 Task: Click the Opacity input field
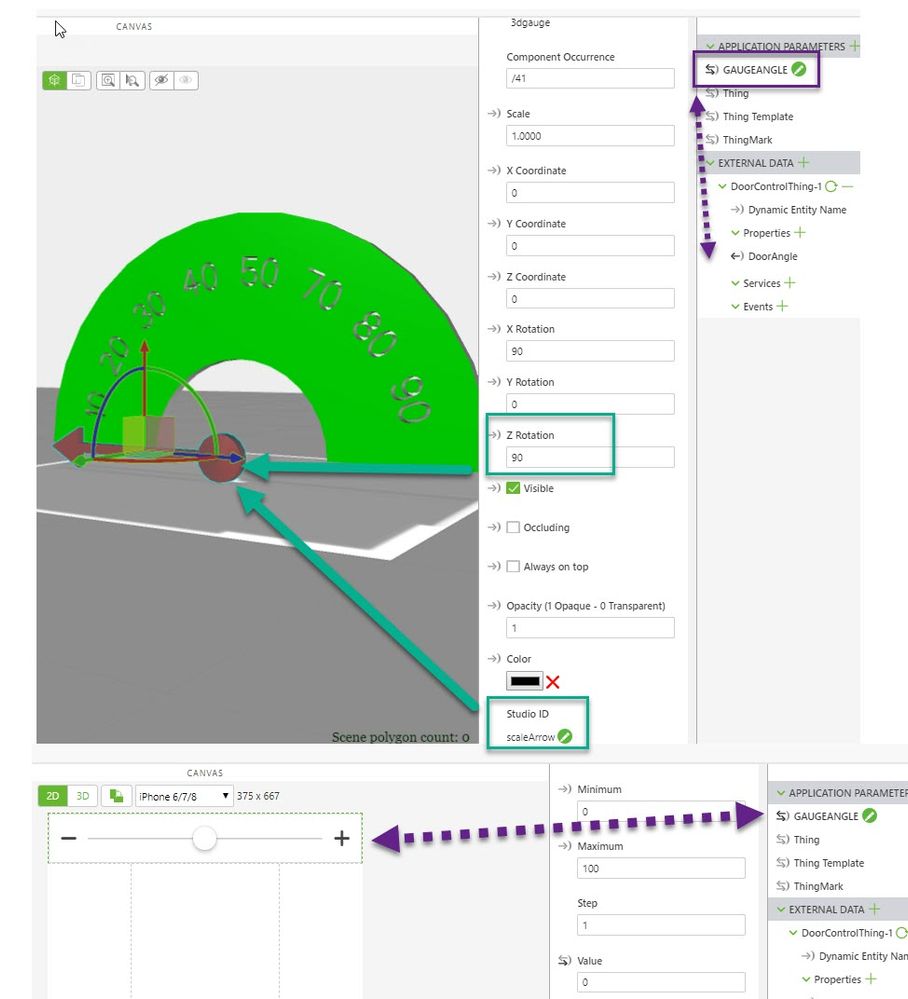click(590, 628)
